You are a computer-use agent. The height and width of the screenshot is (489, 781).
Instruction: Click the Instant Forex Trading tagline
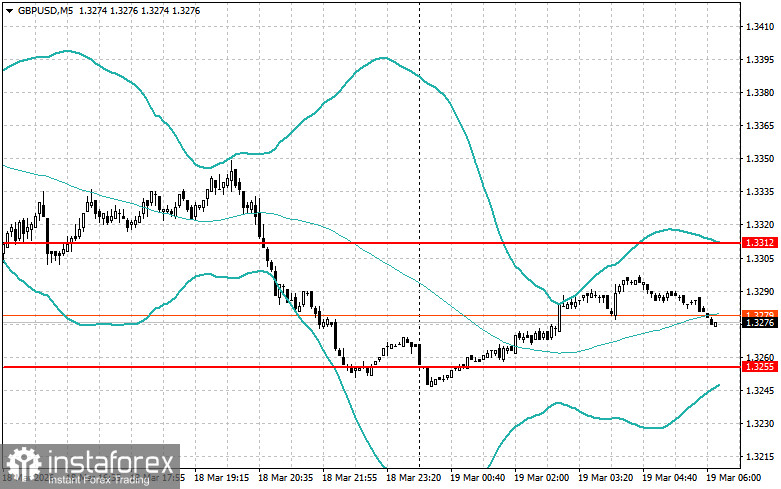[x=99, y=480]
